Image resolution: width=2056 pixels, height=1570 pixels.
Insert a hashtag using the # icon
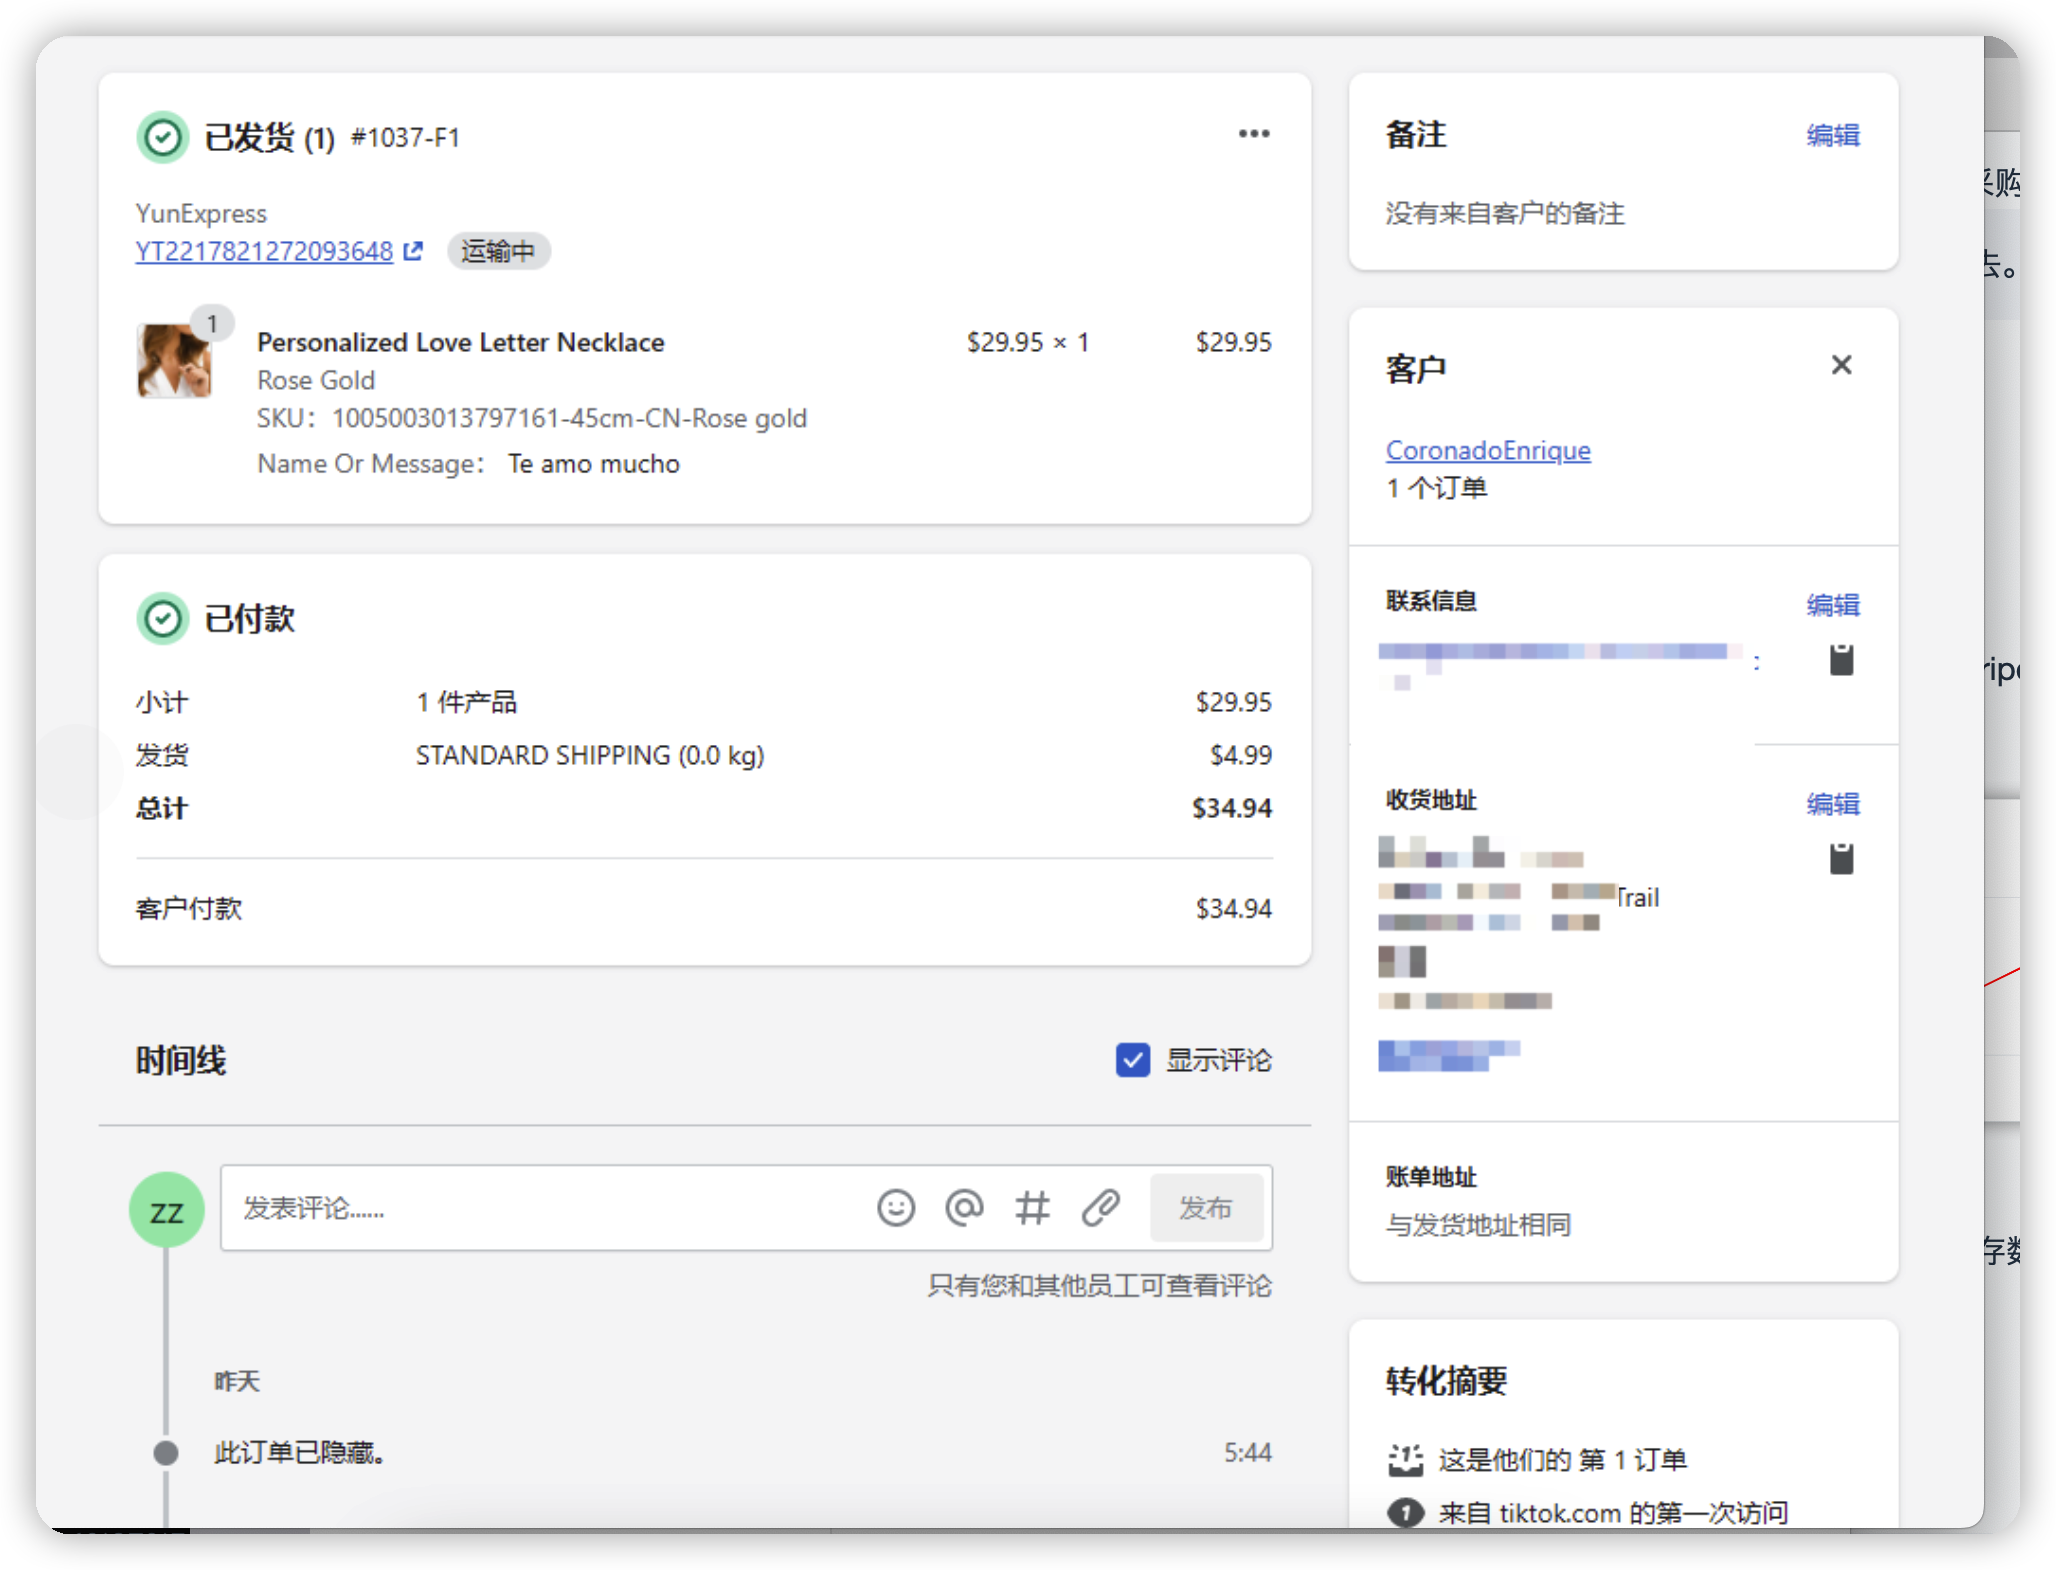click(x=1032, y=1208)
